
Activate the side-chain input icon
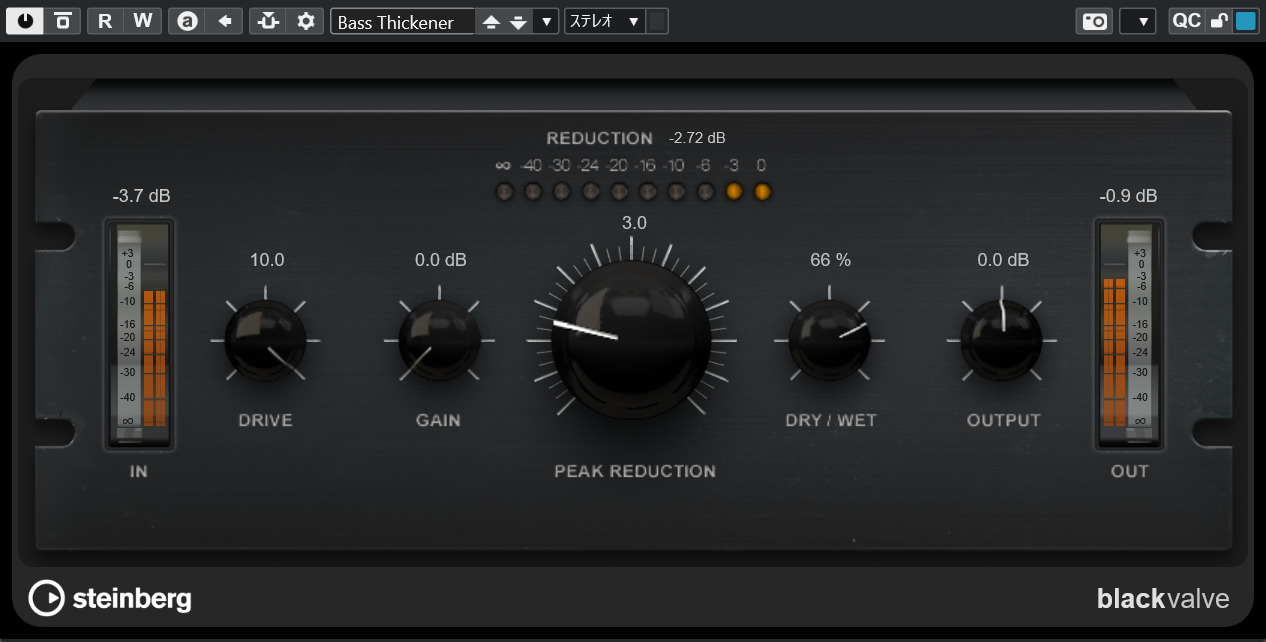coord(268,21)
